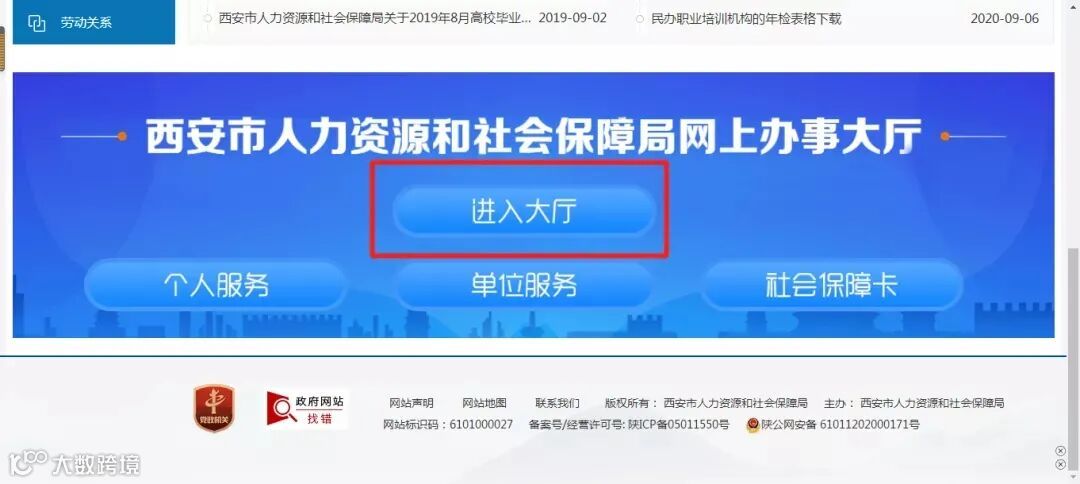Open the 2019年8月高校毕业 news link
The height and width of the screenshot is (484, 1080).
(x=375, y=18)
